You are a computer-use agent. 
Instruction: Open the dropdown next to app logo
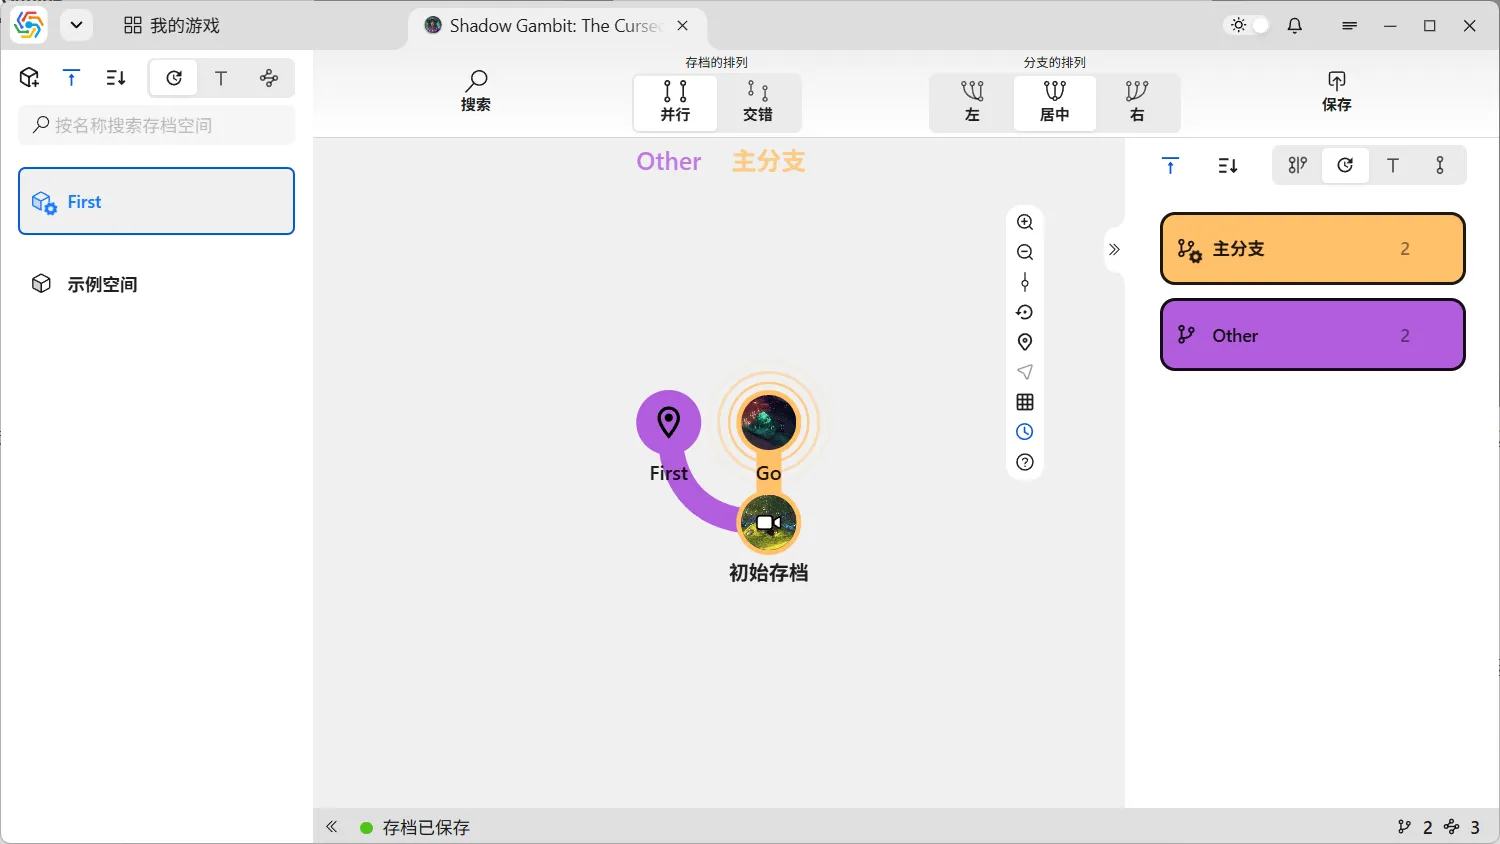[76, 26]
